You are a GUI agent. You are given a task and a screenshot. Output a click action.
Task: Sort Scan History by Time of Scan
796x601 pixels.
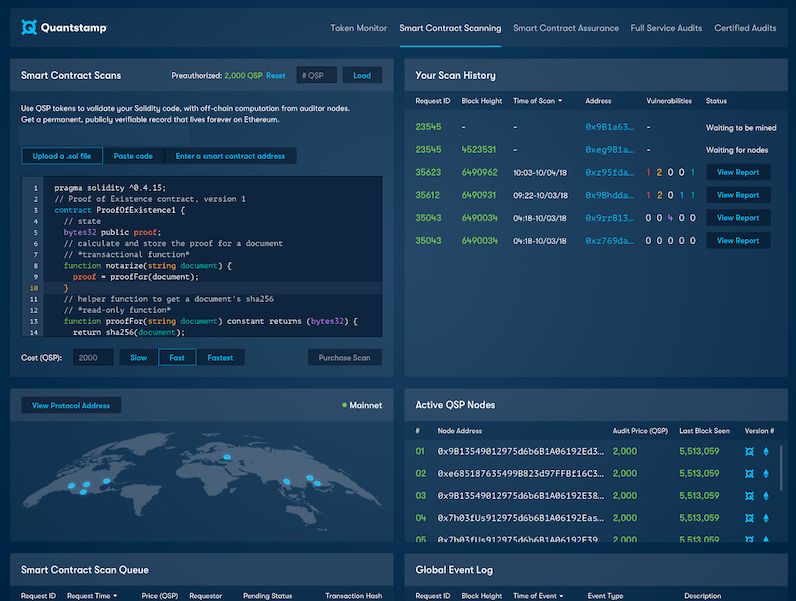(x=538, y=101)
